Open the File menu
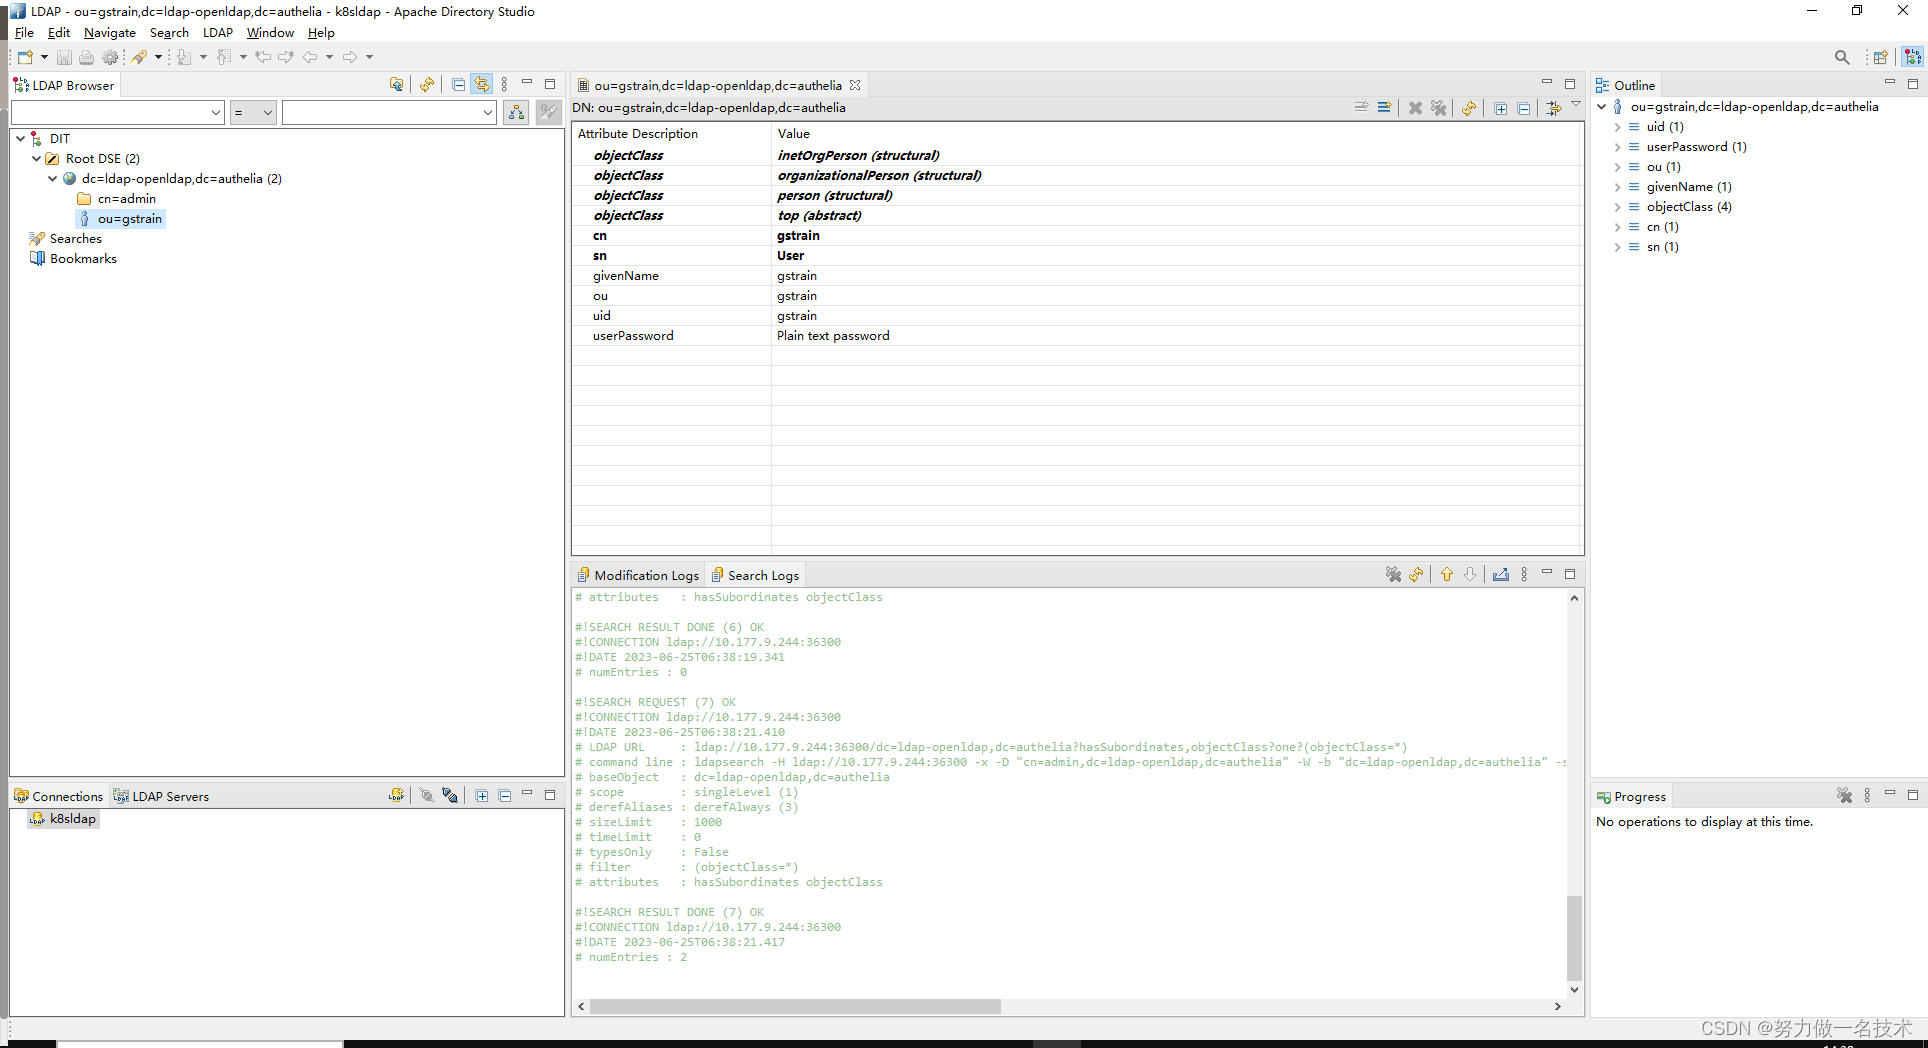The width and height of the screenshot is (1928, 1048). [x=24, y=33]
